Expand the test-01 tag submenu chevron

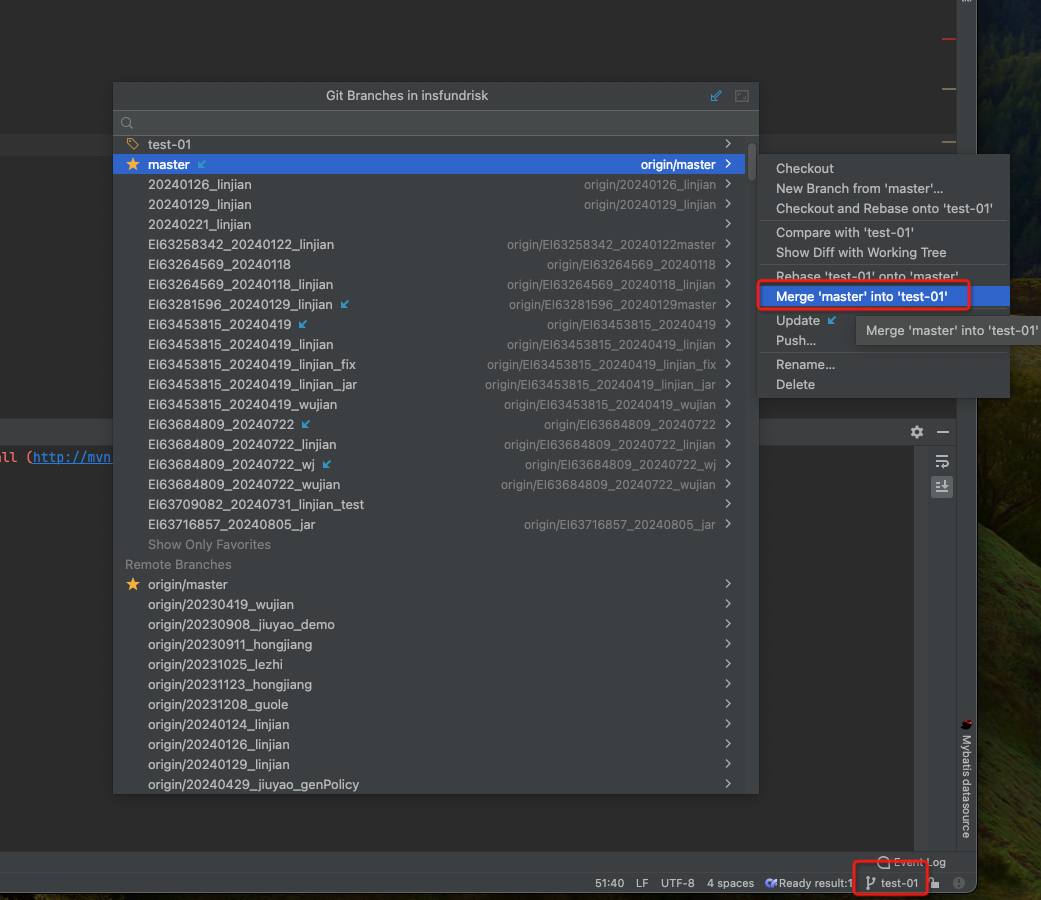click(728, 144)
